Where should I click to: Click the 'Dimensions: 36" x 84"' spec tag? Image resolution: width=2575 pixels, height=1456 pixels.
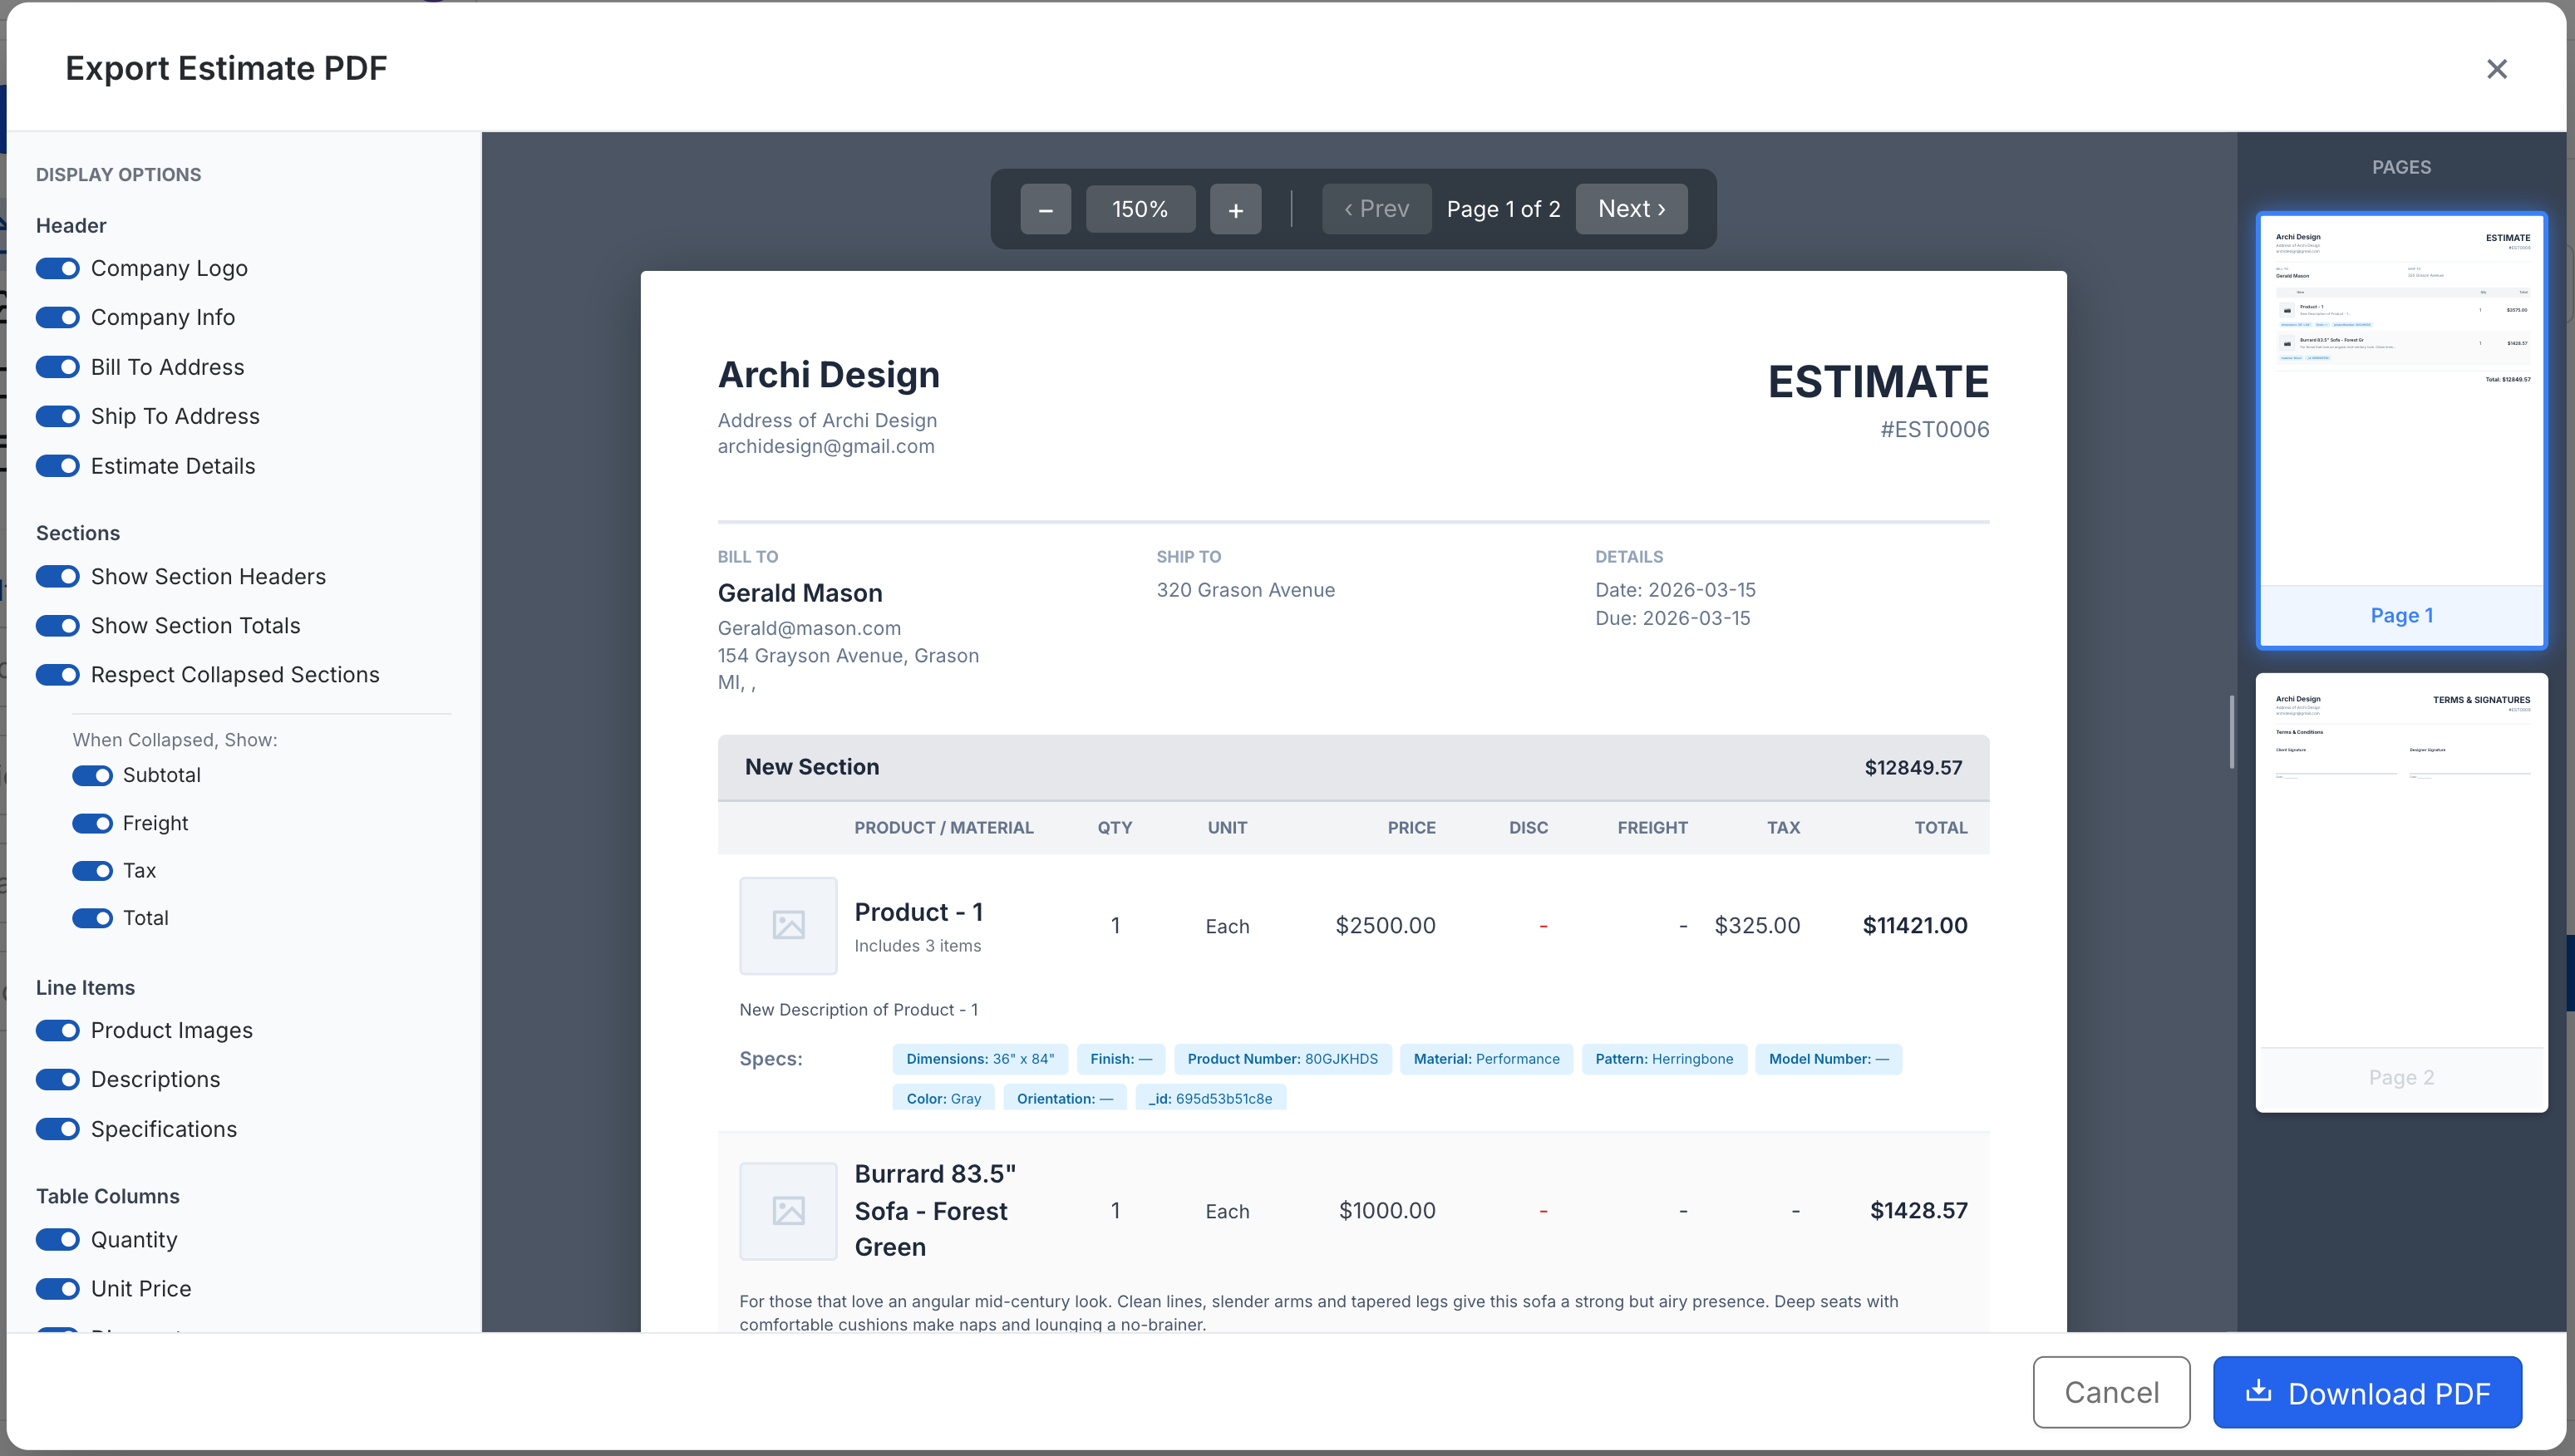pyautogui.click(x=979, y=1059)
